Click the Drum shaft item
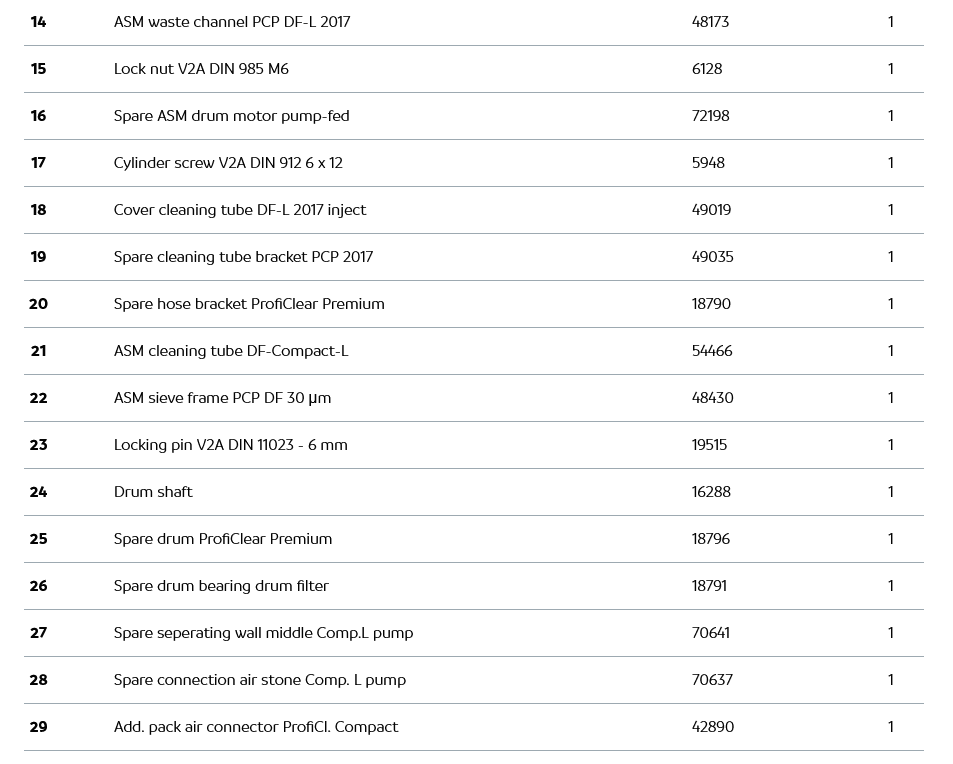 (x=153, y=492)
